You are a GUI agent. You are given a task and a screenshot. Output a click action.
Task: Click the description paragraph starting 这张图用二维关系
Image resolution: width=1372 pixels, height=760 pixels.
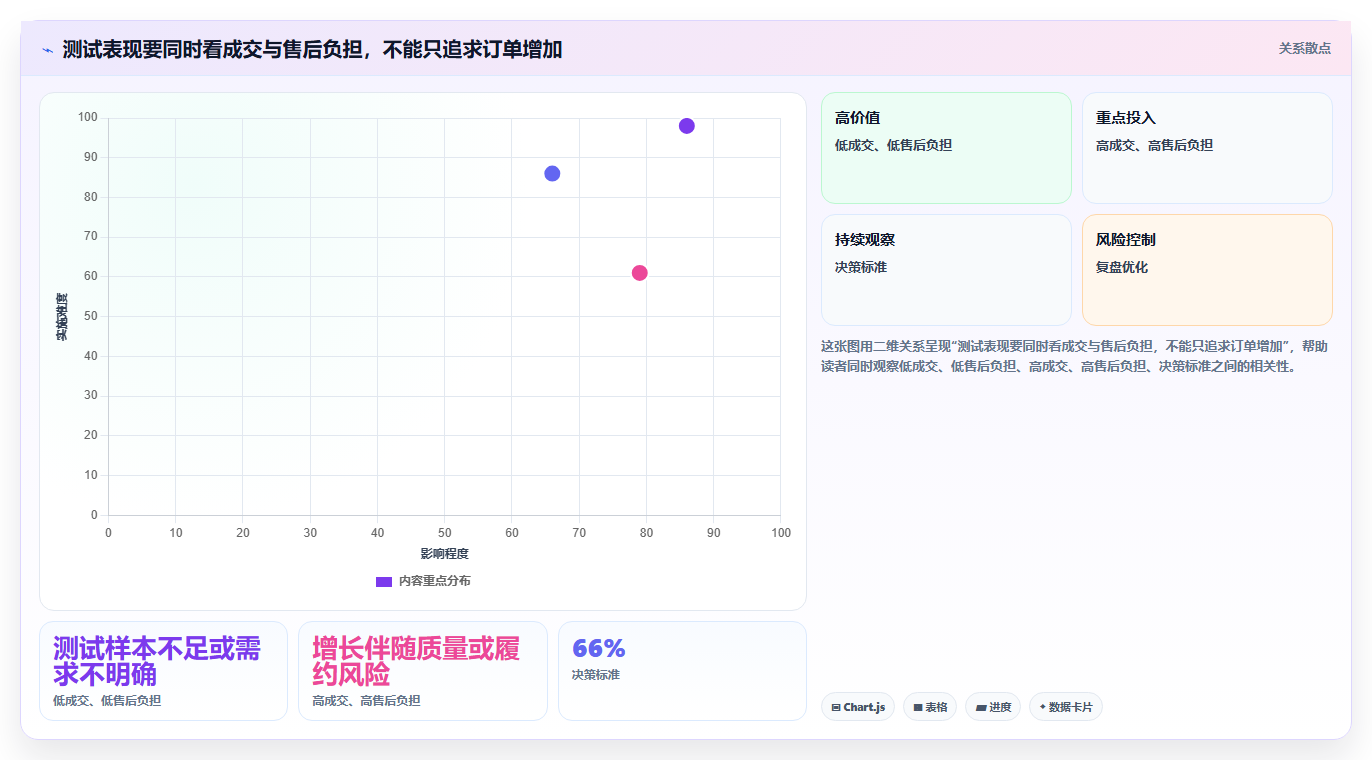[x=1075, y=356]
